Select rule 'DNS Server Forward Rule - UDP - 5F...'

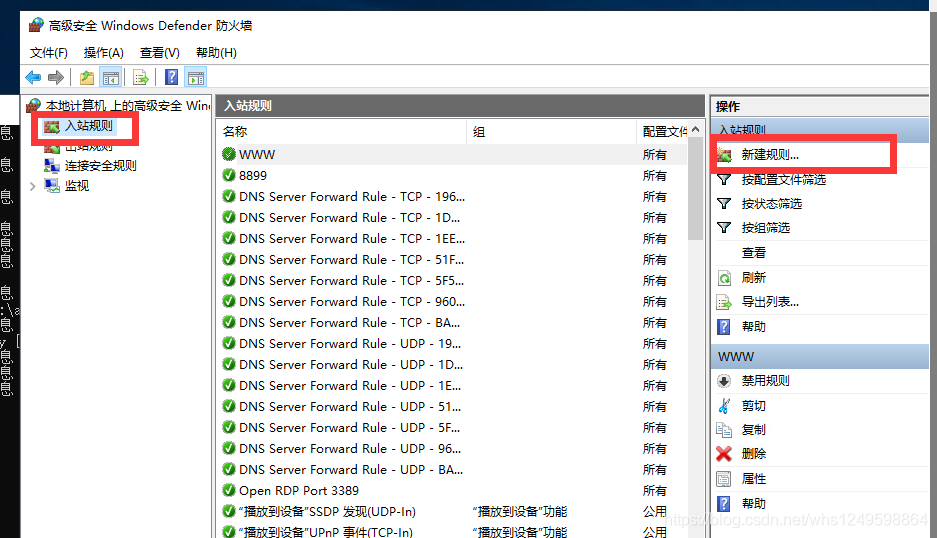point(452,427)
